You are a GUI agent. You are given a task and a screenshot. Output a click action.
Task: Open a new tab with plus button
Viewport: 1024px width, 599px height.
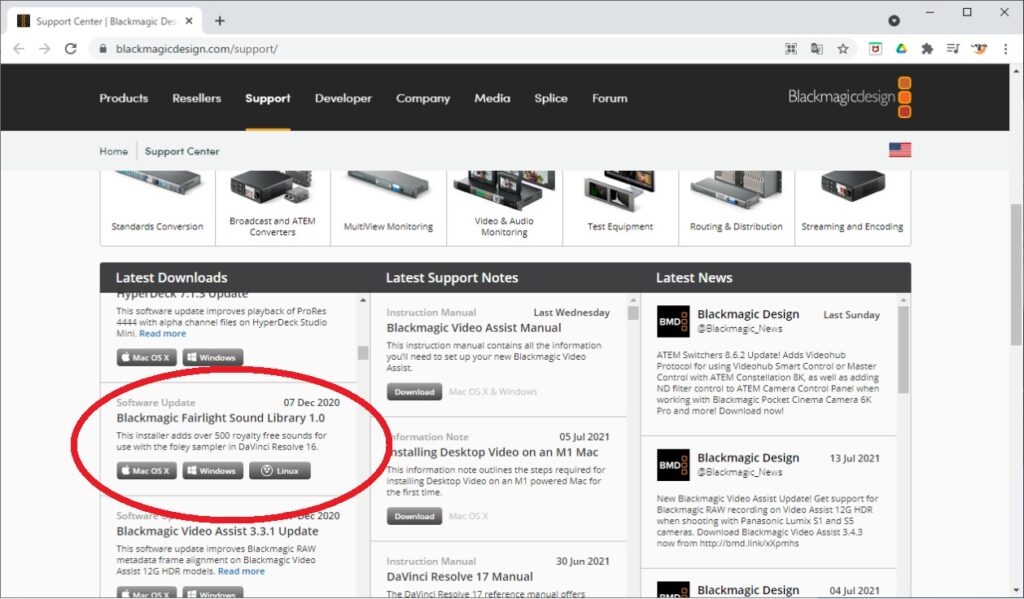pos(220,20)
